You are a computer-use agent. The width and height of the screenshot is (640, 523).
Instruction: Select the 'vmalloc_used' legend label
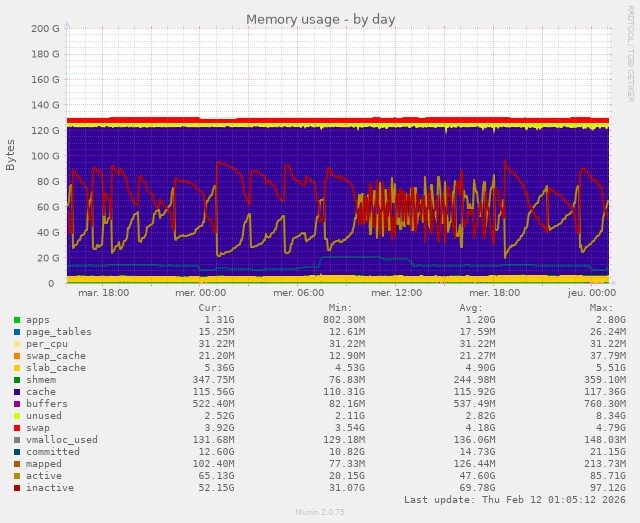62,440
